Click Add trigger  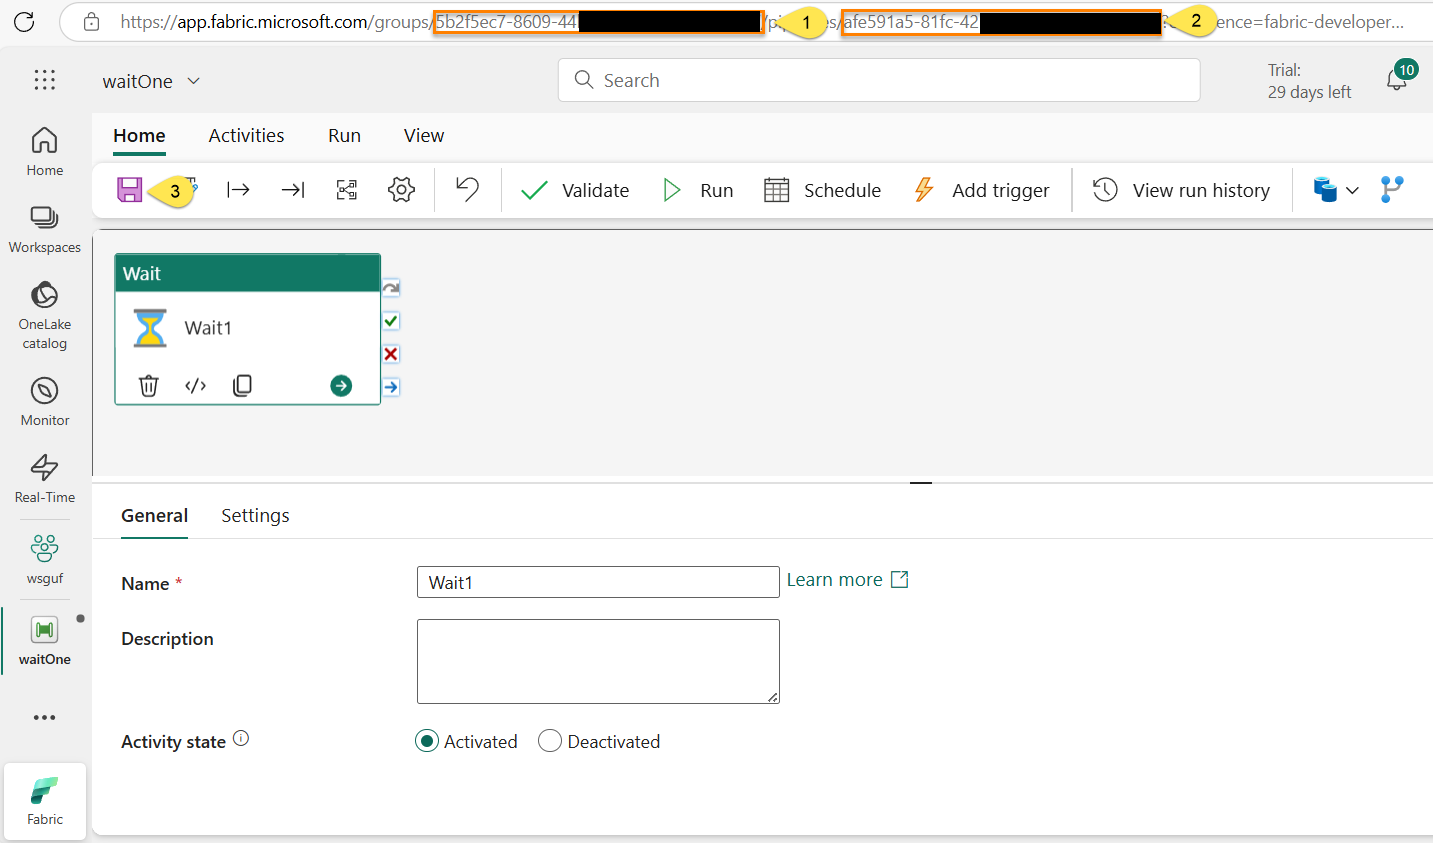[x=981, y=190]
